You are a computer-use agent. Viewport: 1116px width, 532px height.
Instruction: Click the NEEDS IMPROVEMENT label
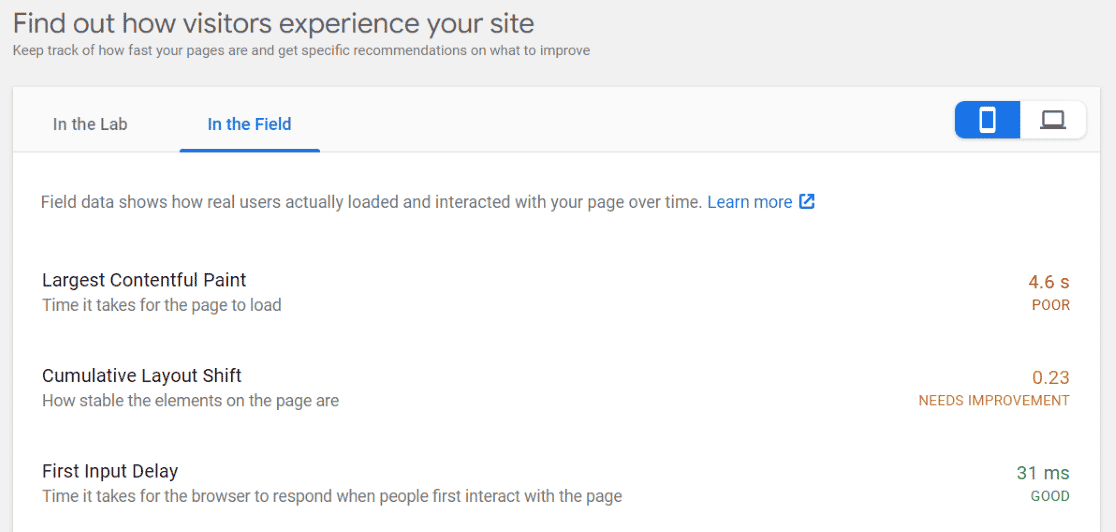(994, 401)
